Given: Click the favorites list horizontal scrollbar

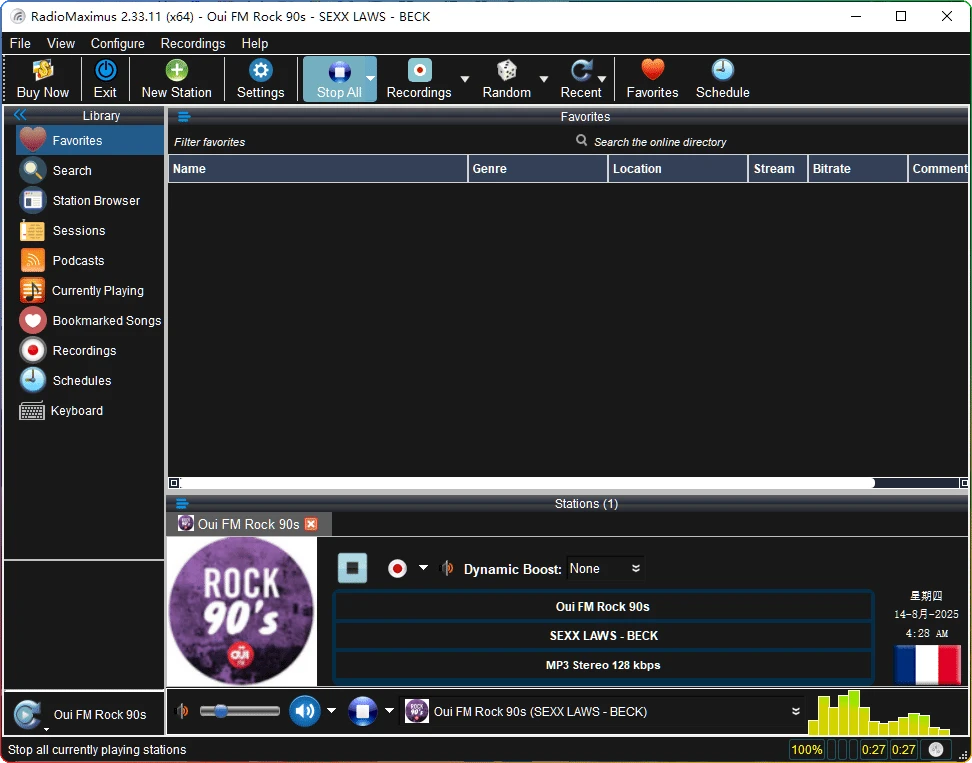Looking at the screenshot, I should tap(527, 483).
